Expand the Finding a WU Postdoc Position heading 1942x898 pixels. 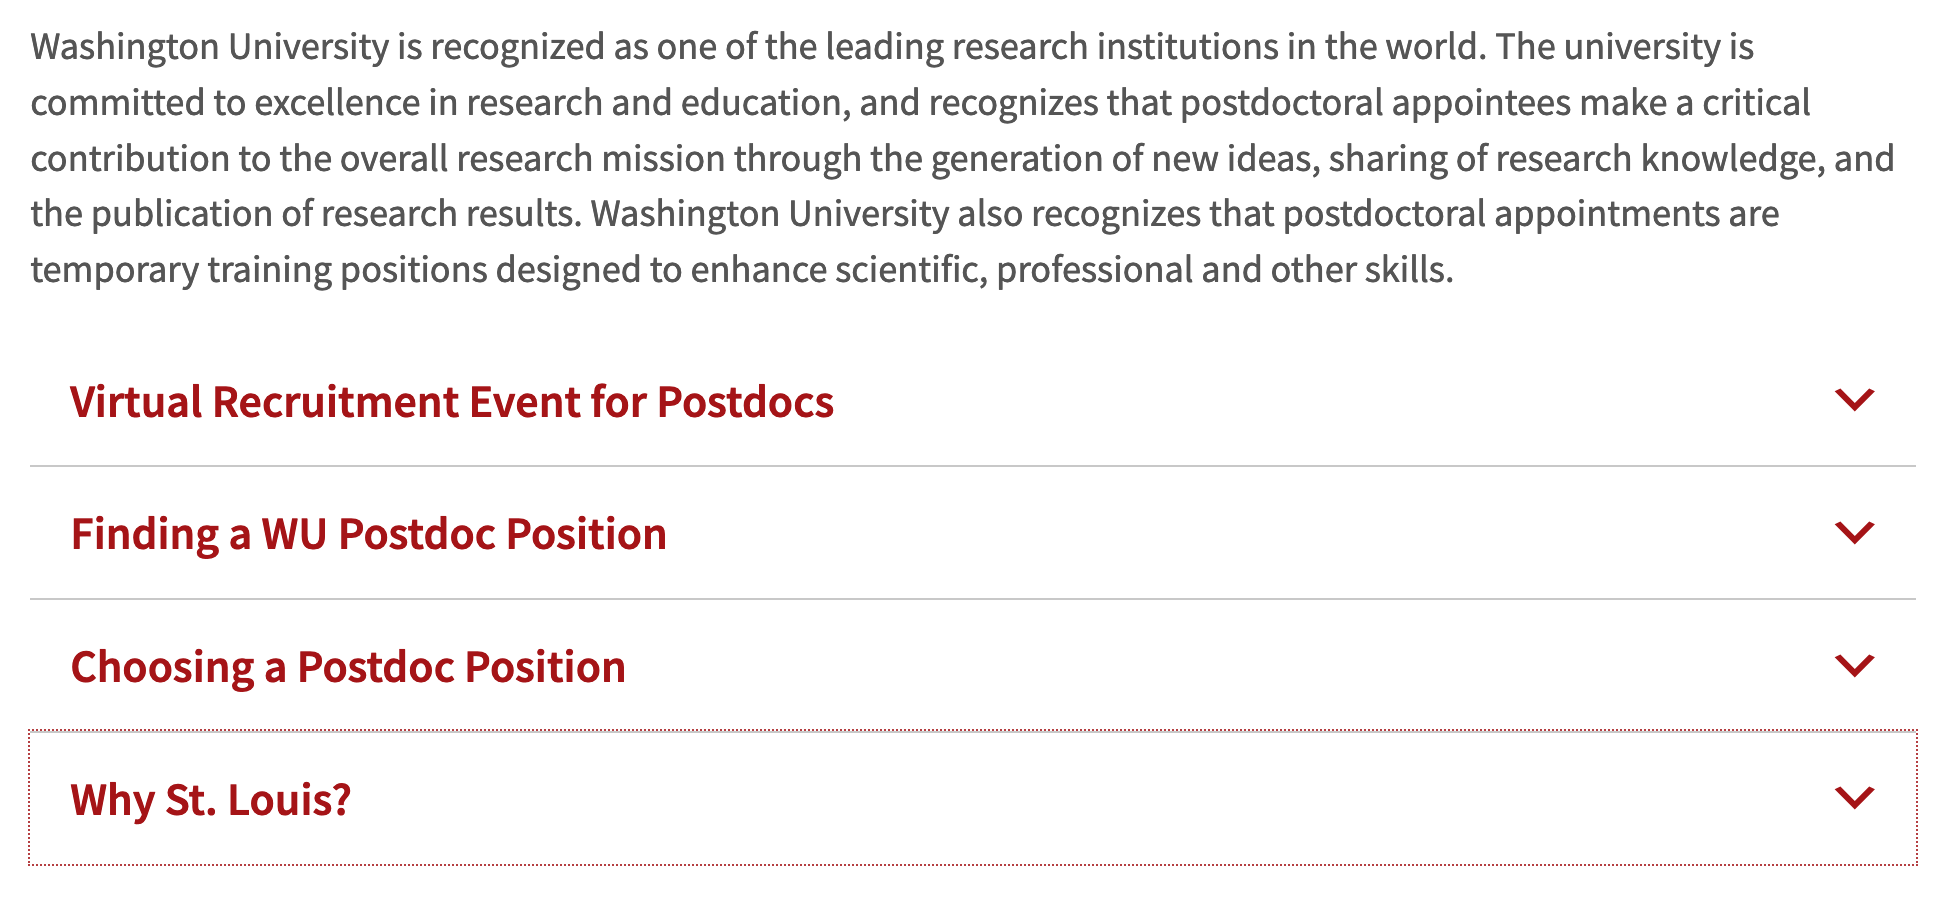pos(368,534)
